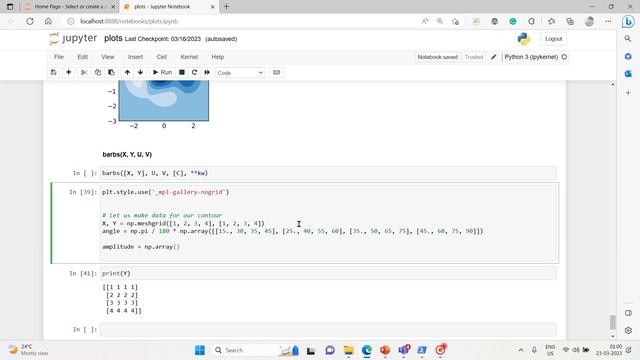Screen dimensions: 640x360
Task: Click the empty last code cell
Action: [328, 329]
